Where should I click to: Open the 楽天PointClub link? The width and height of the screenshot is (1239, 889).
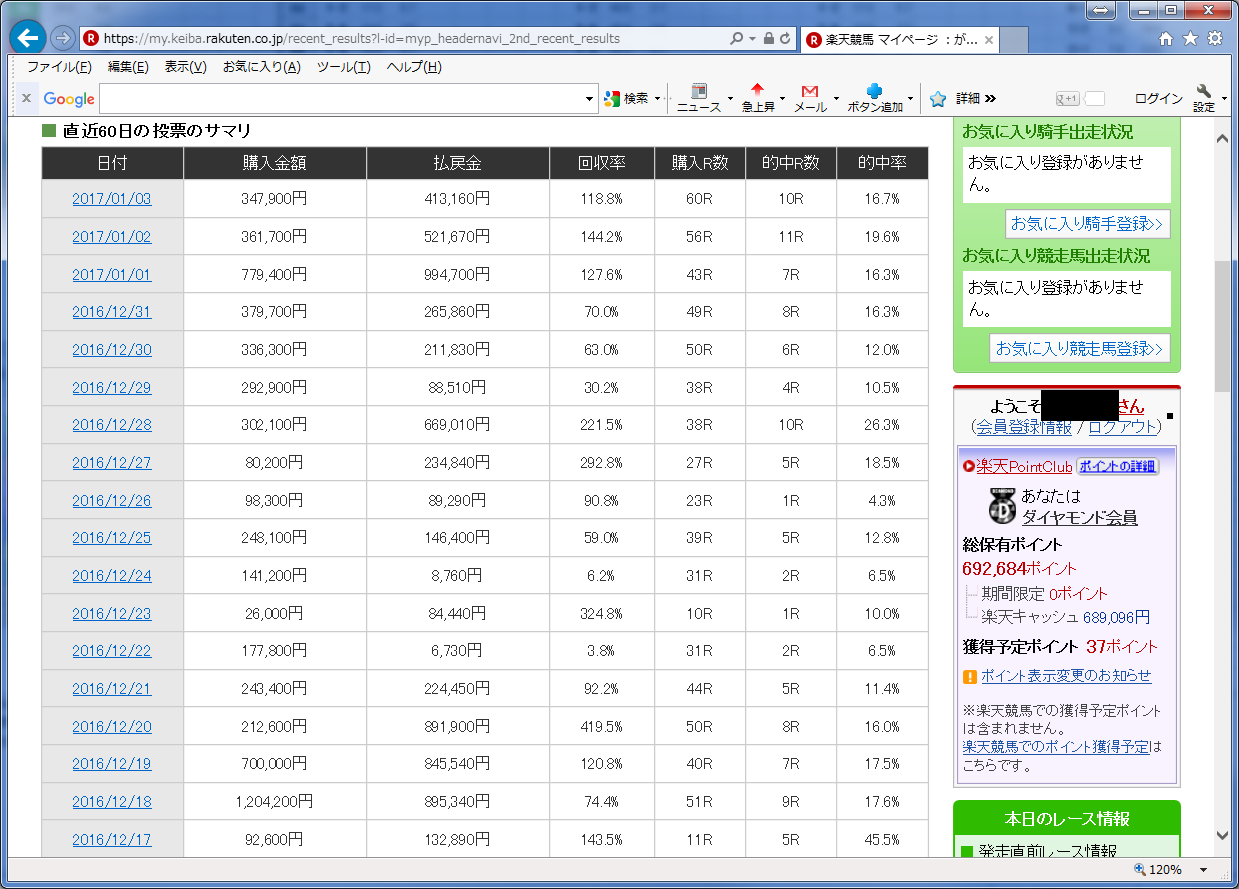1024,466
